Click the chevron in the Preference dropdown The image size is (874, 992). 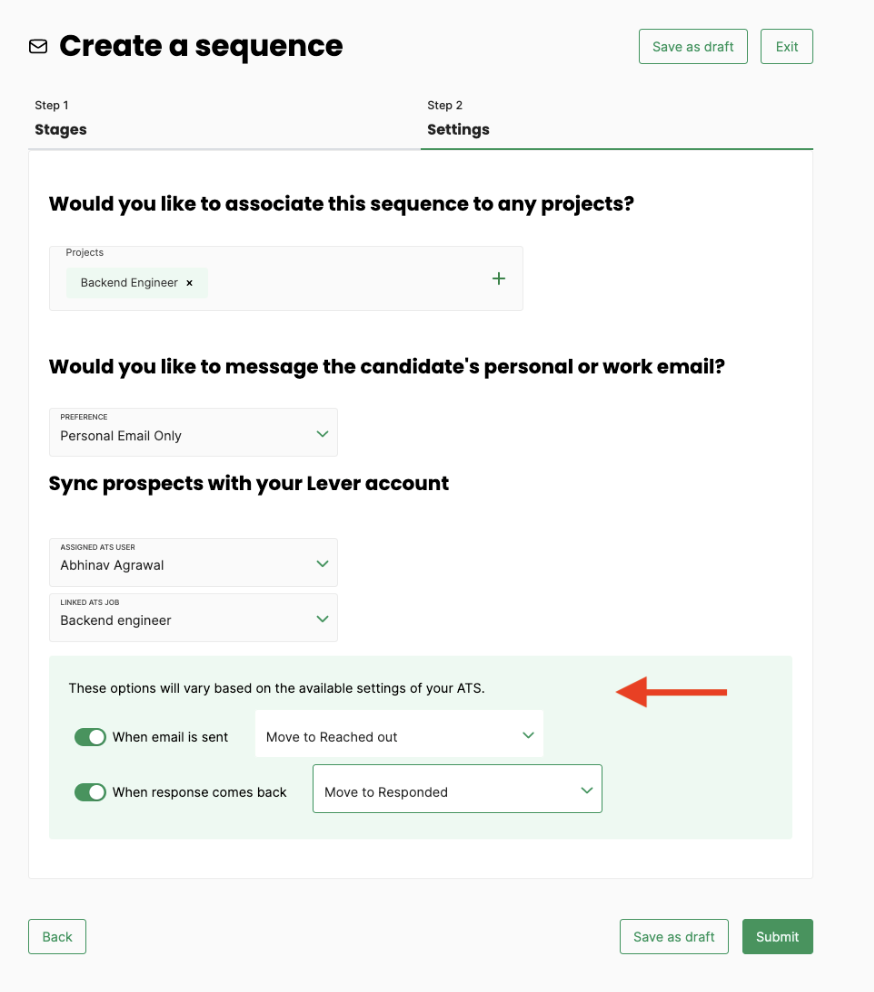click(322, 434)
